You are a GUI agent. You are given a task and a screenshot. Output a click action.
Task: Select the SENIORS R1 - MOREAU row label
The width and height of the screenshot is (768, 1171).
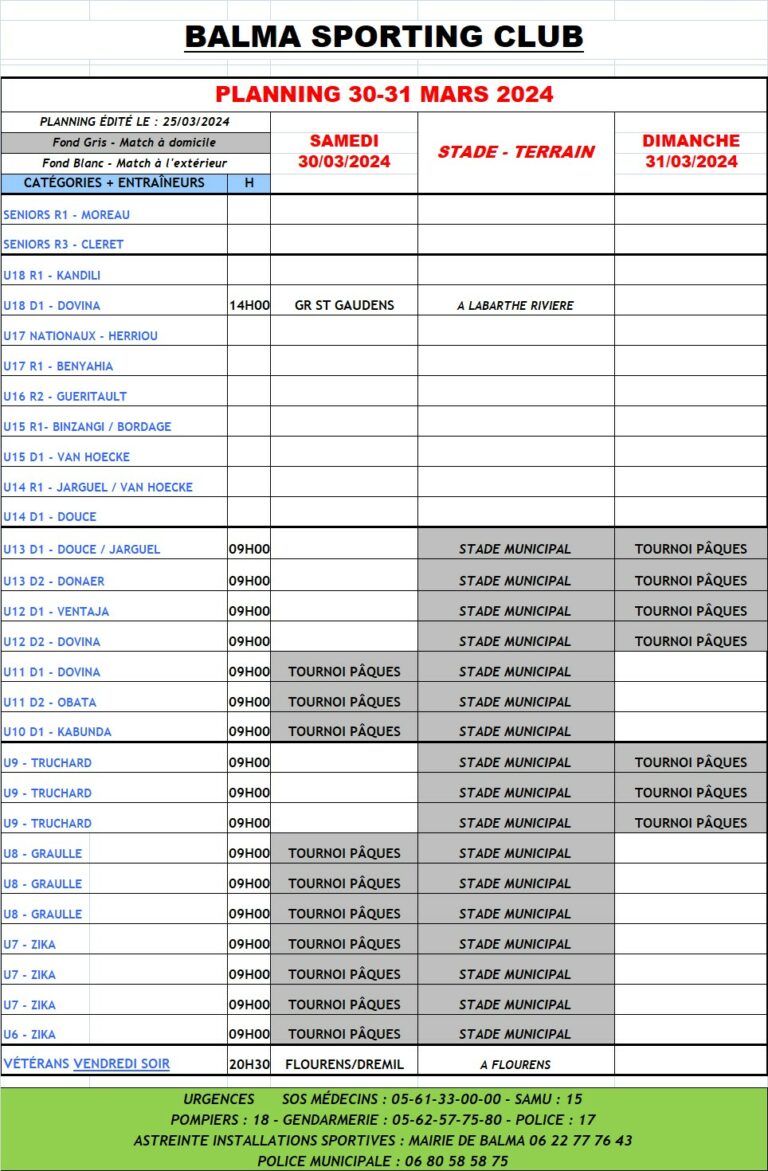coord(67,214)
